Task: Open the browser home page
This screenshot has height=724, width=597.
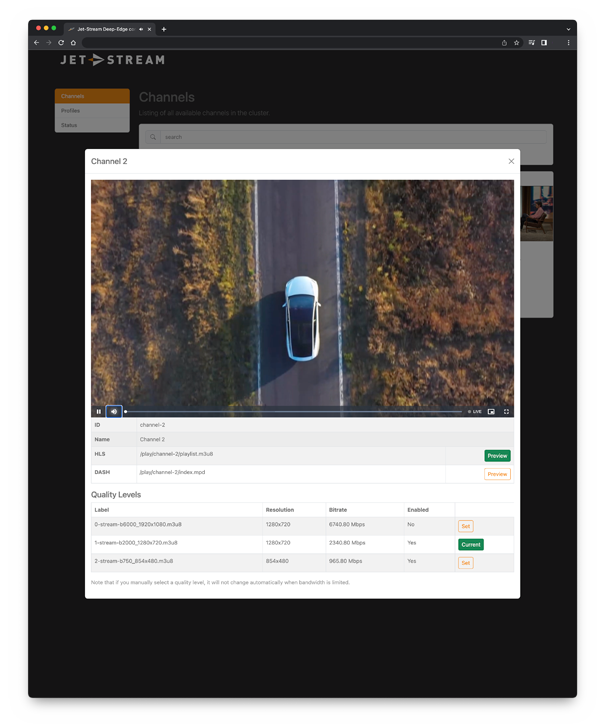Action: click(x=73, y=42)
